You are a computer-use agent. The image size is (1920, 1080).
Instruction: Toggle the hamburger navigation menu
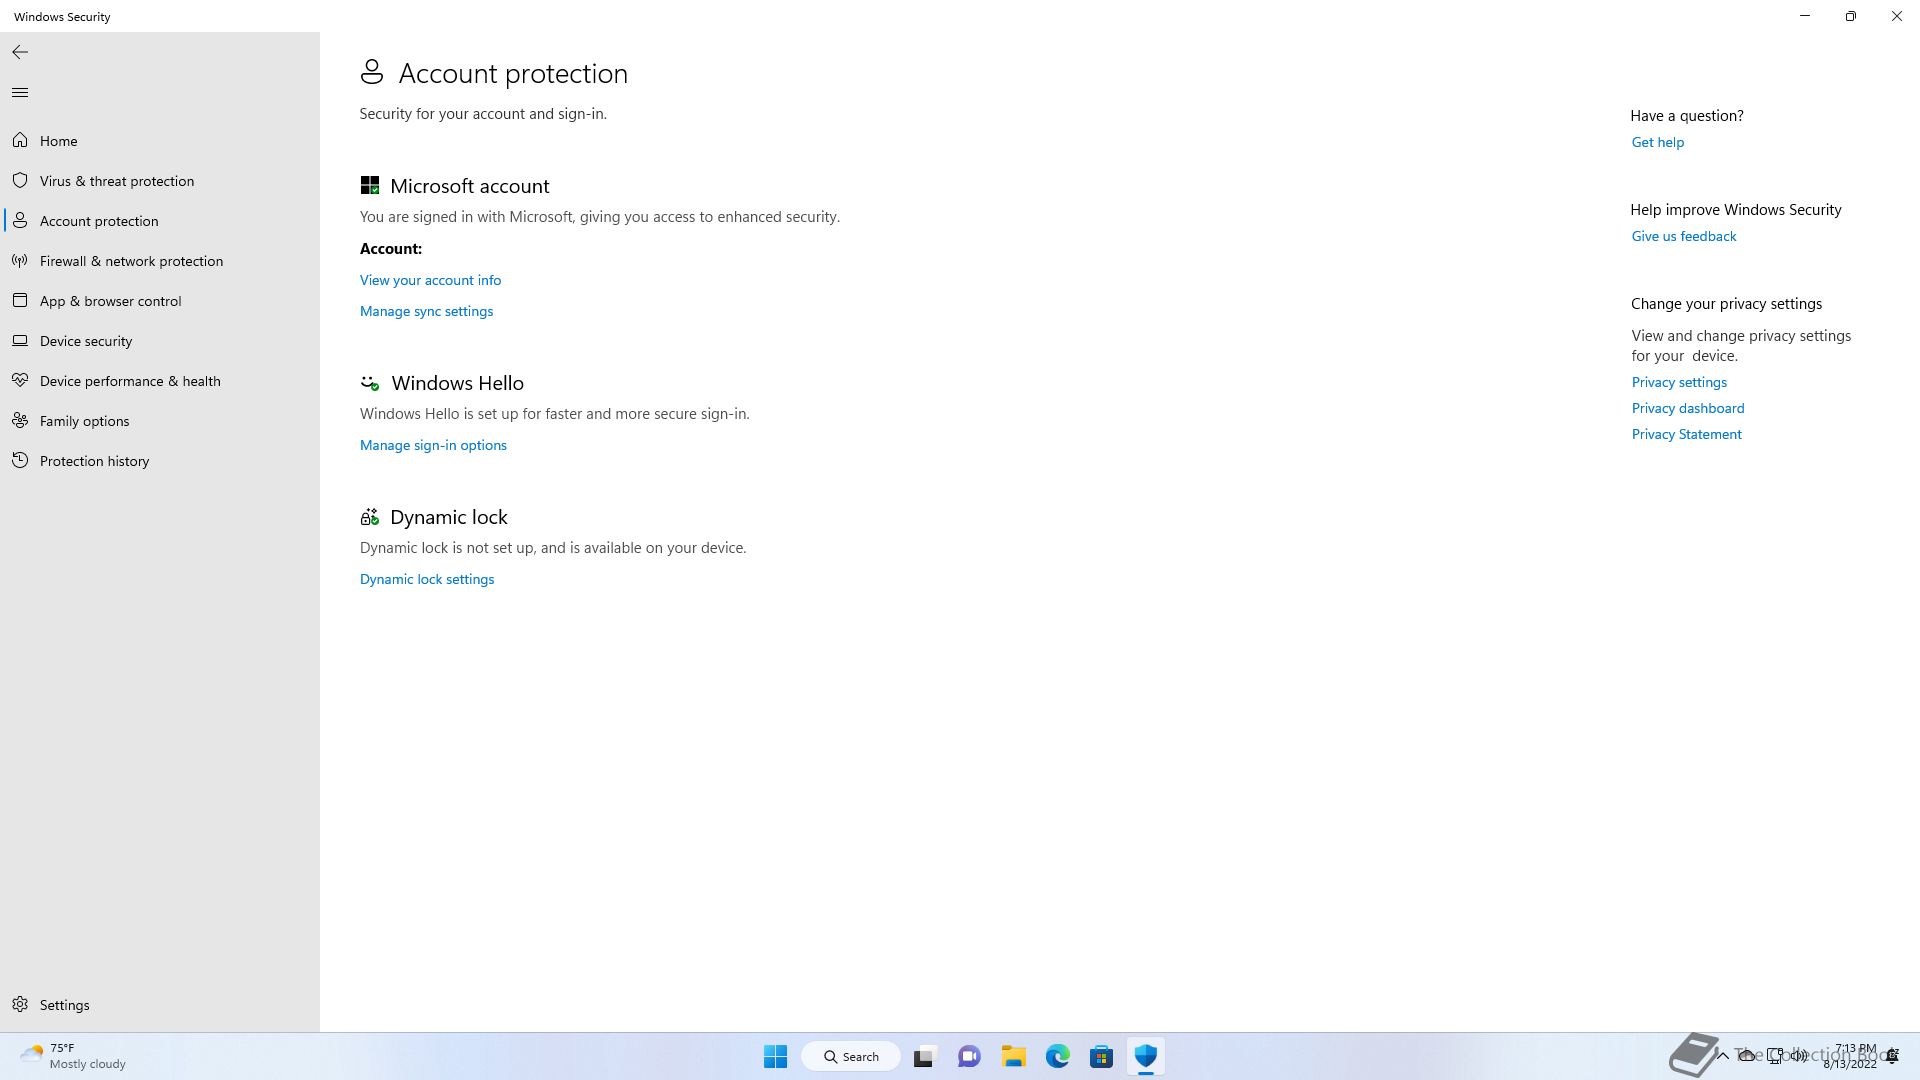click(20, 93)
